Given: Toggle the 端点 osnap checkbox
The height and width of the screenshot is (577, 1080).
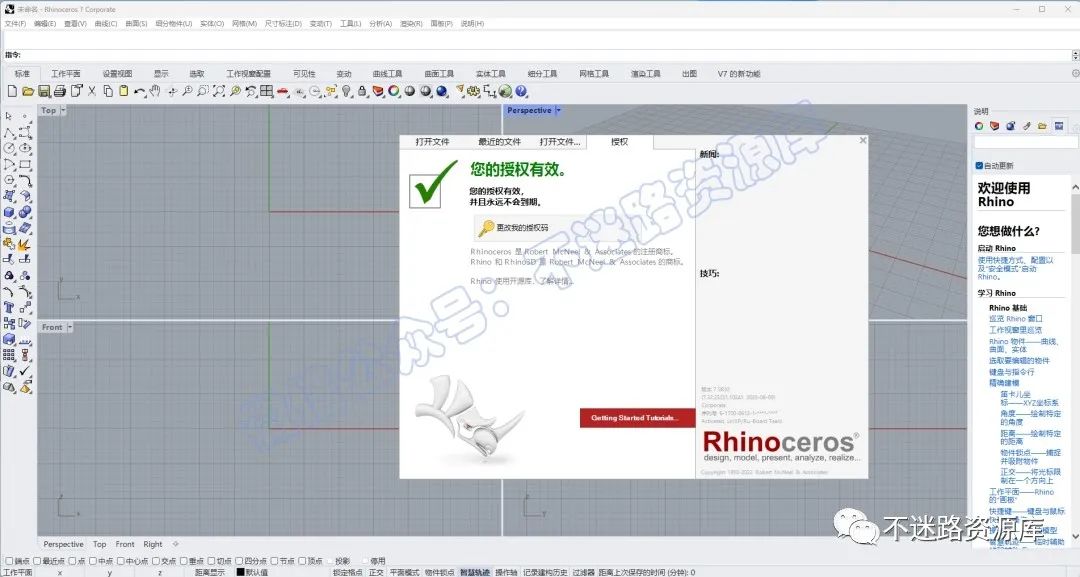Looking at the screenshot, I should (9, 561).
